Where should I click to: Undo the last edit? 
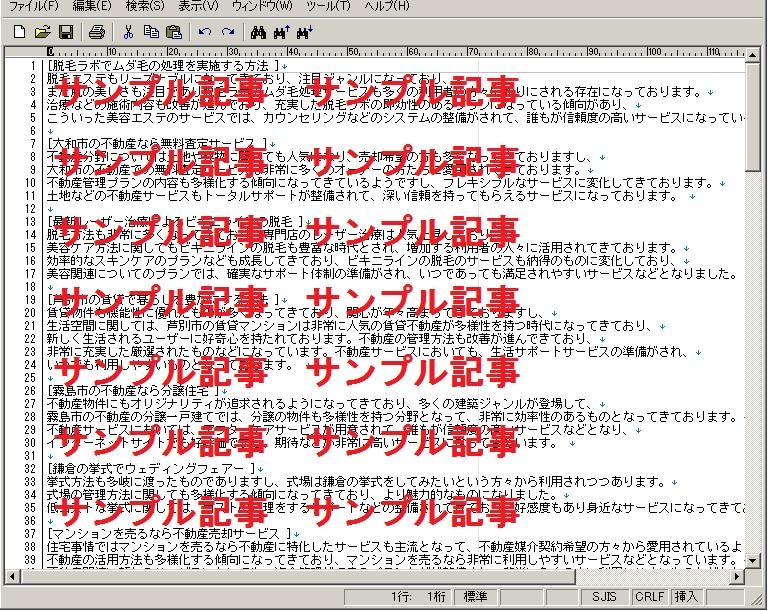point(205,32)
